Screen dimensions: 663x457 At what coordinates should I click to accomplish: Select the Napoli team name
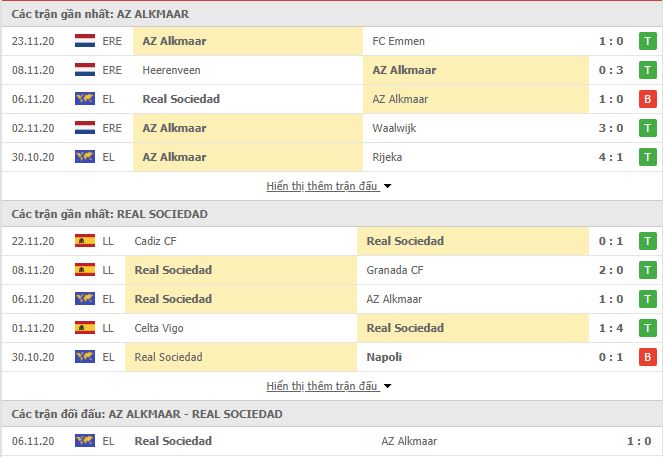point(384,357)
